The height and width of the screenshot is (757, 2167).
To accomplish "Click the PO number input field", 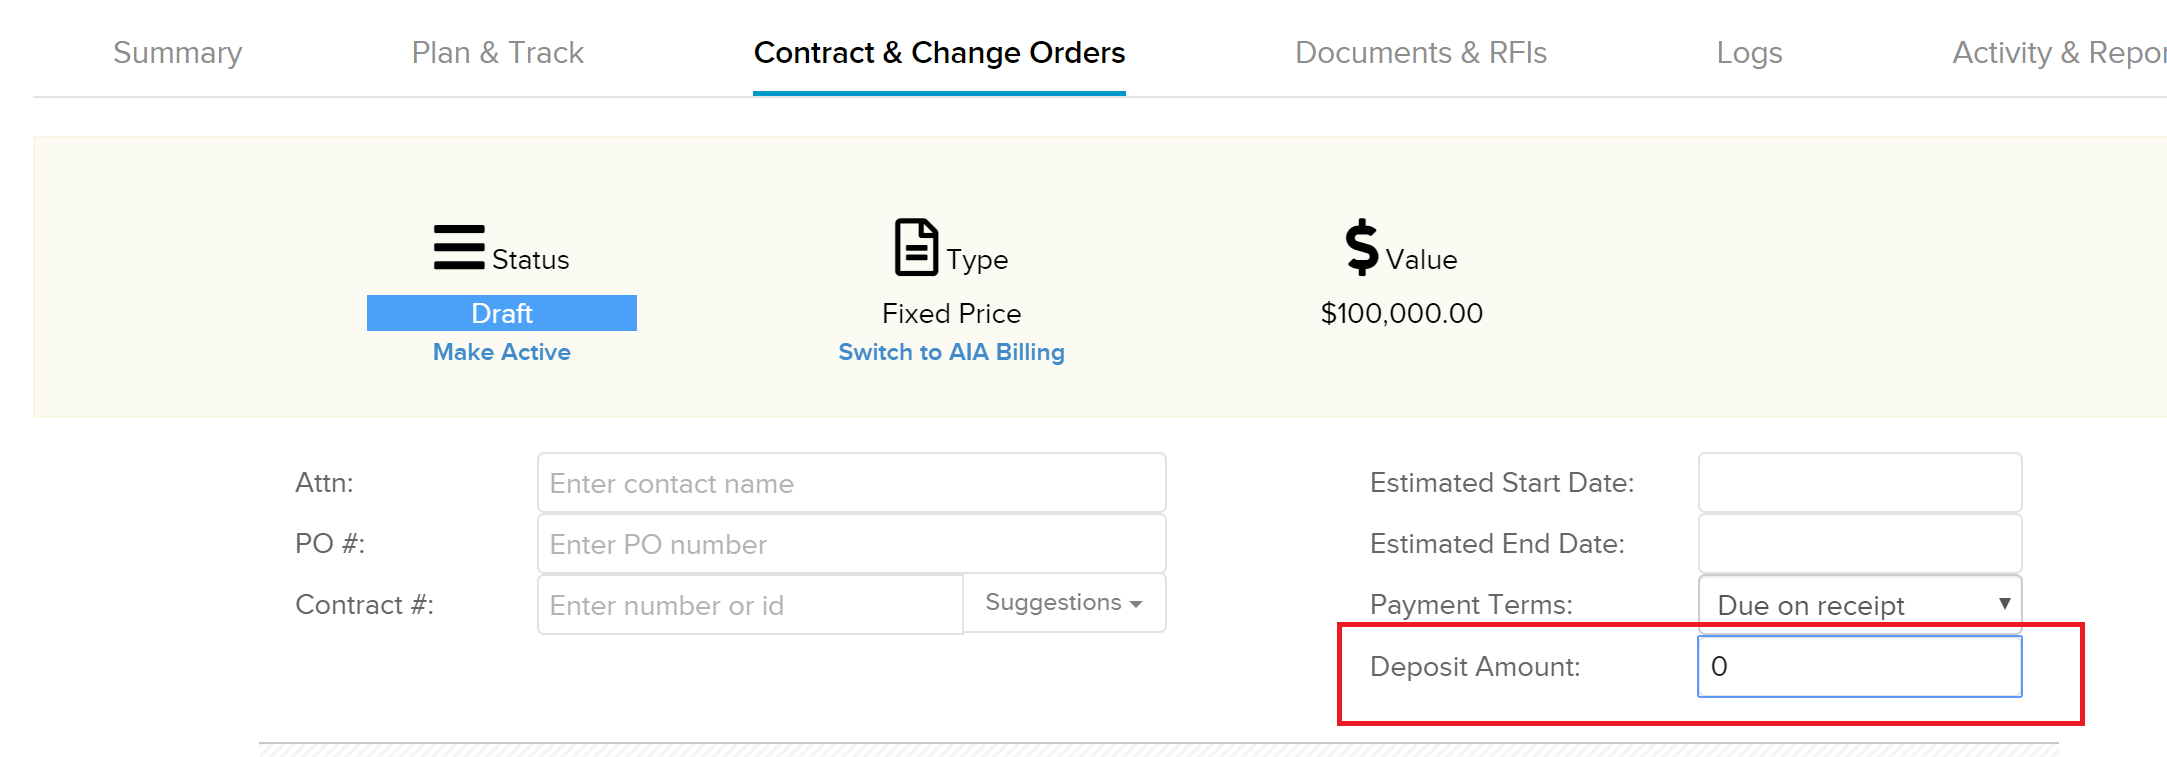I will tap(852, 544).
